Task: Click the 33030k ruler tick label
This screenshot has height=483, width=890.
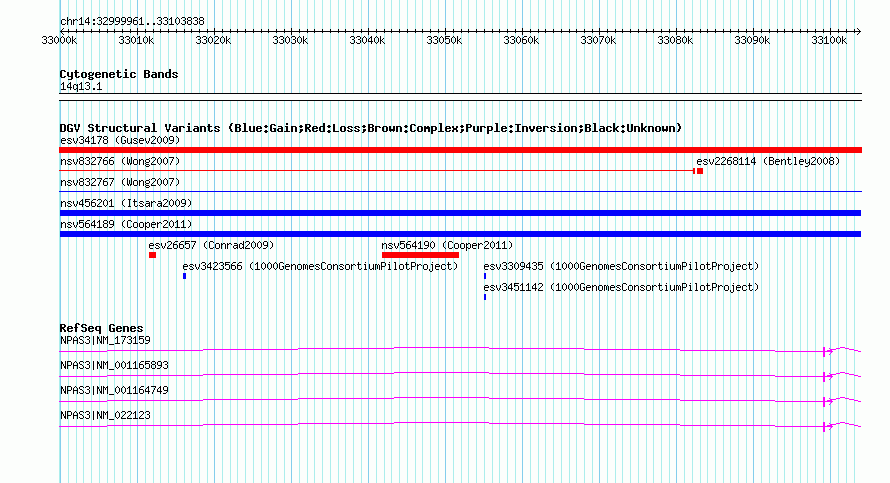Action: click(290, 40)
